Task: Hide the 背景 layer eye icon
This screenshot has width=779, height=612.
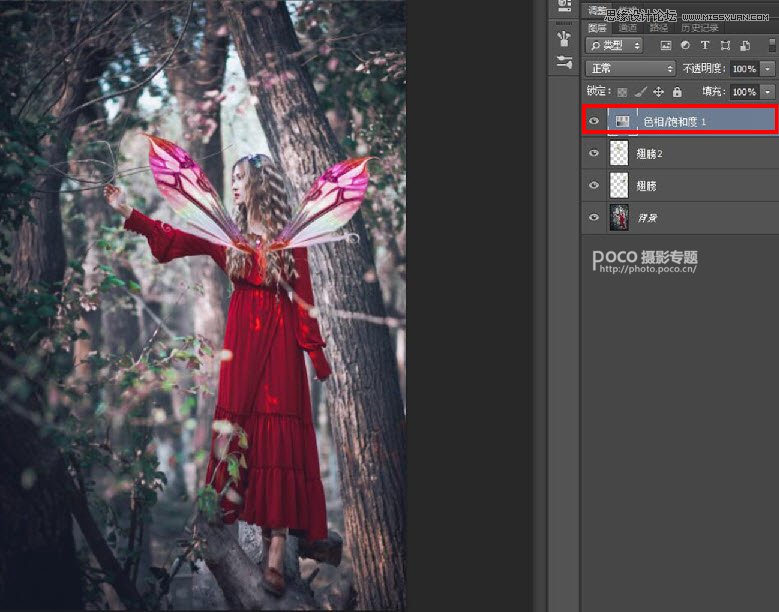Action: click(594, 217)
